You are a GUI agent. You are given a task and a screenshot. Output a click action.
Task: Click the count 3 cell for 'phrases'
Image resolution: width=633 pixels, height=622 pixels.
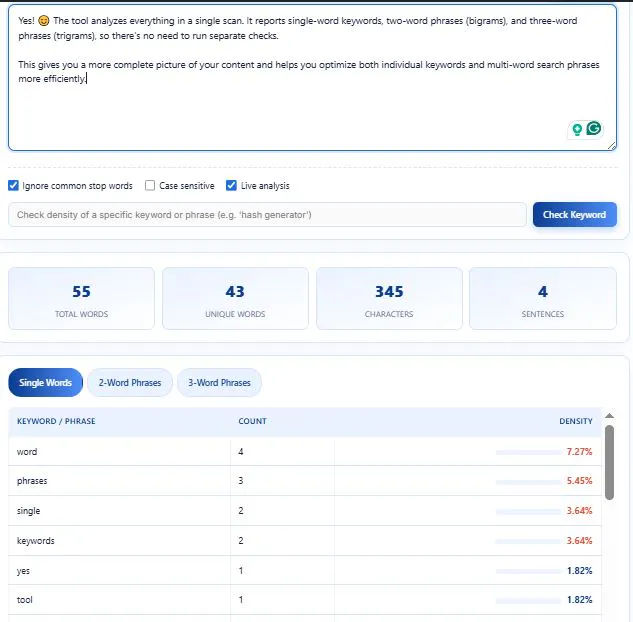pos(282,481)
